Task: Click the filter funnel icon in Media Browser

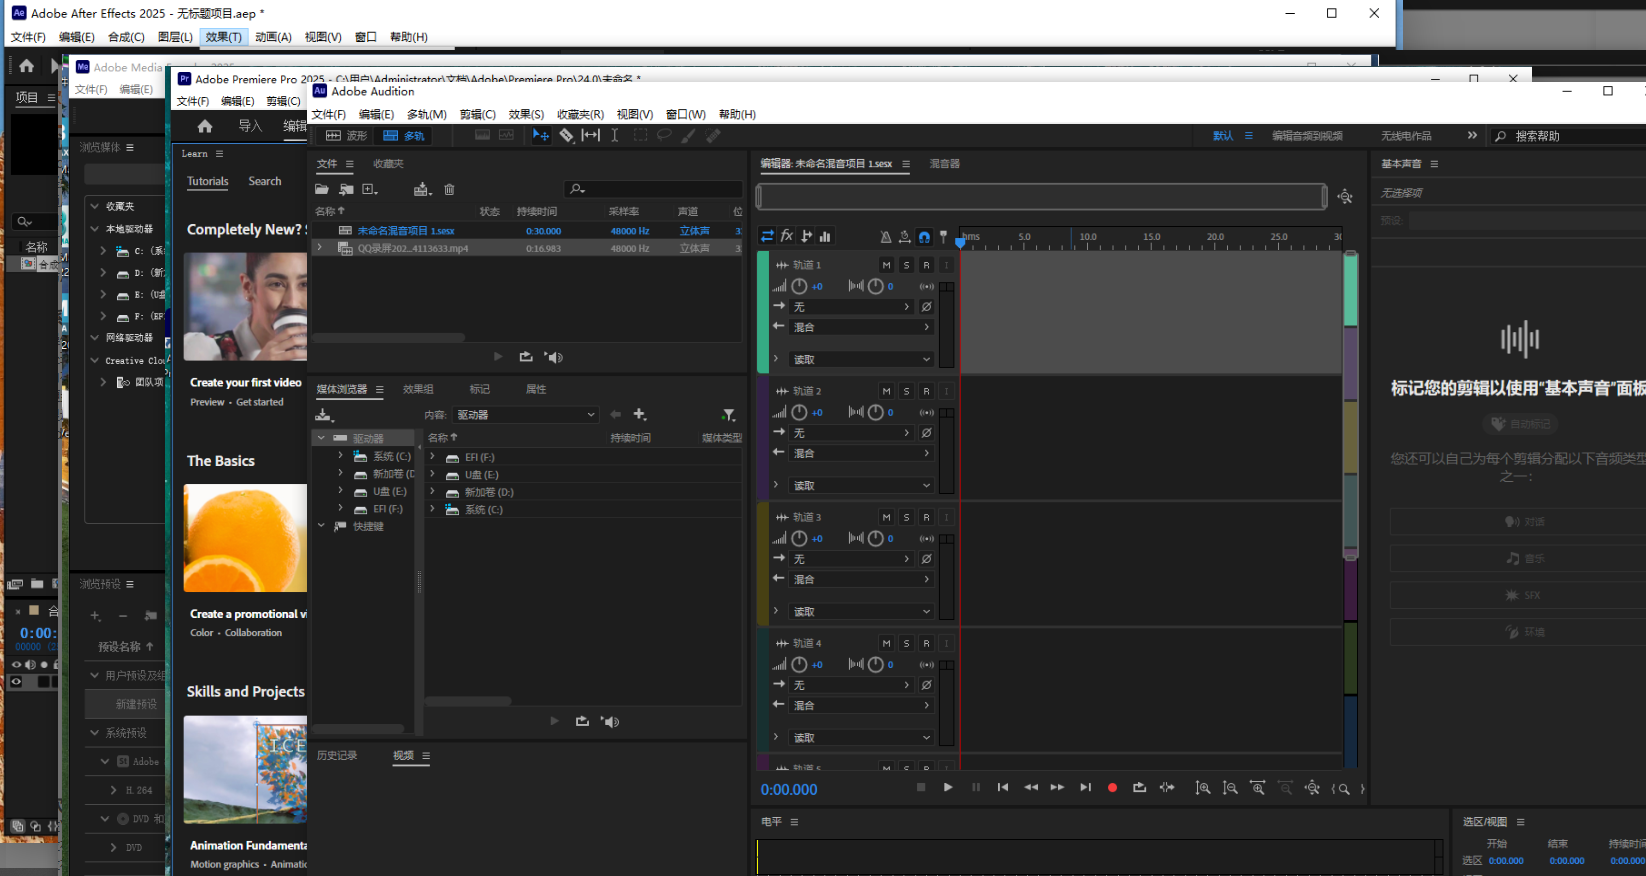Action: point(729,415)
